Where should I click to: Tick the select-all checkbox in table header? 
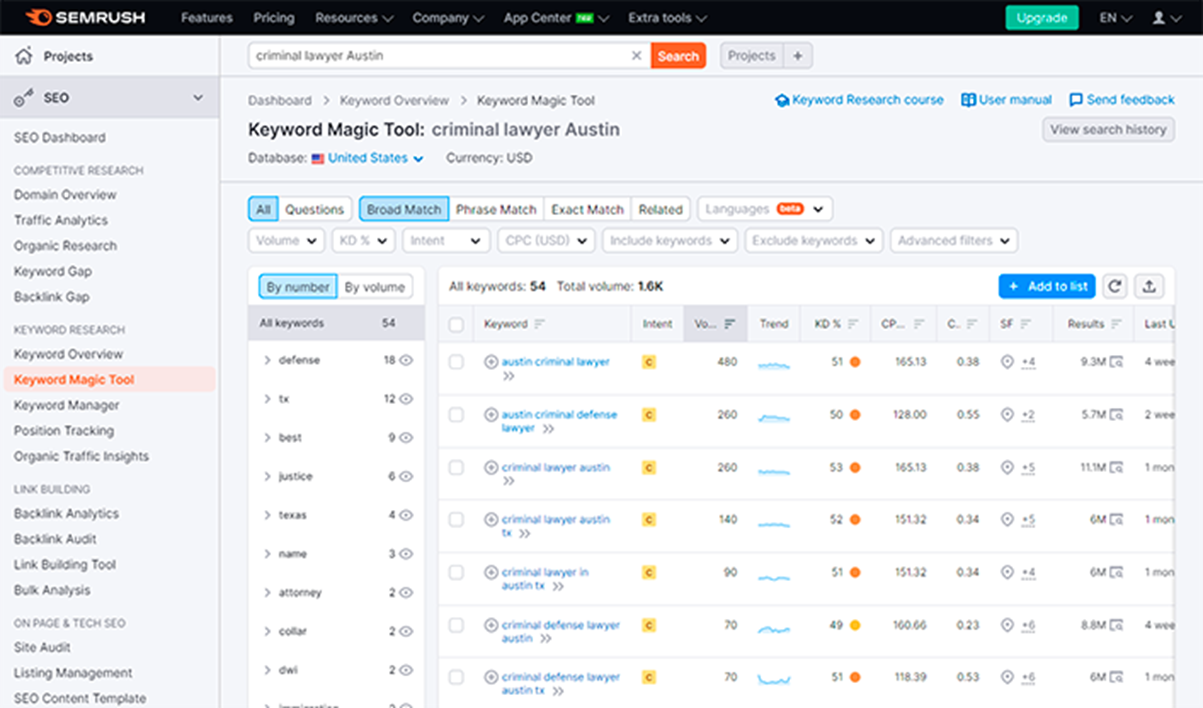click(456, 324)
